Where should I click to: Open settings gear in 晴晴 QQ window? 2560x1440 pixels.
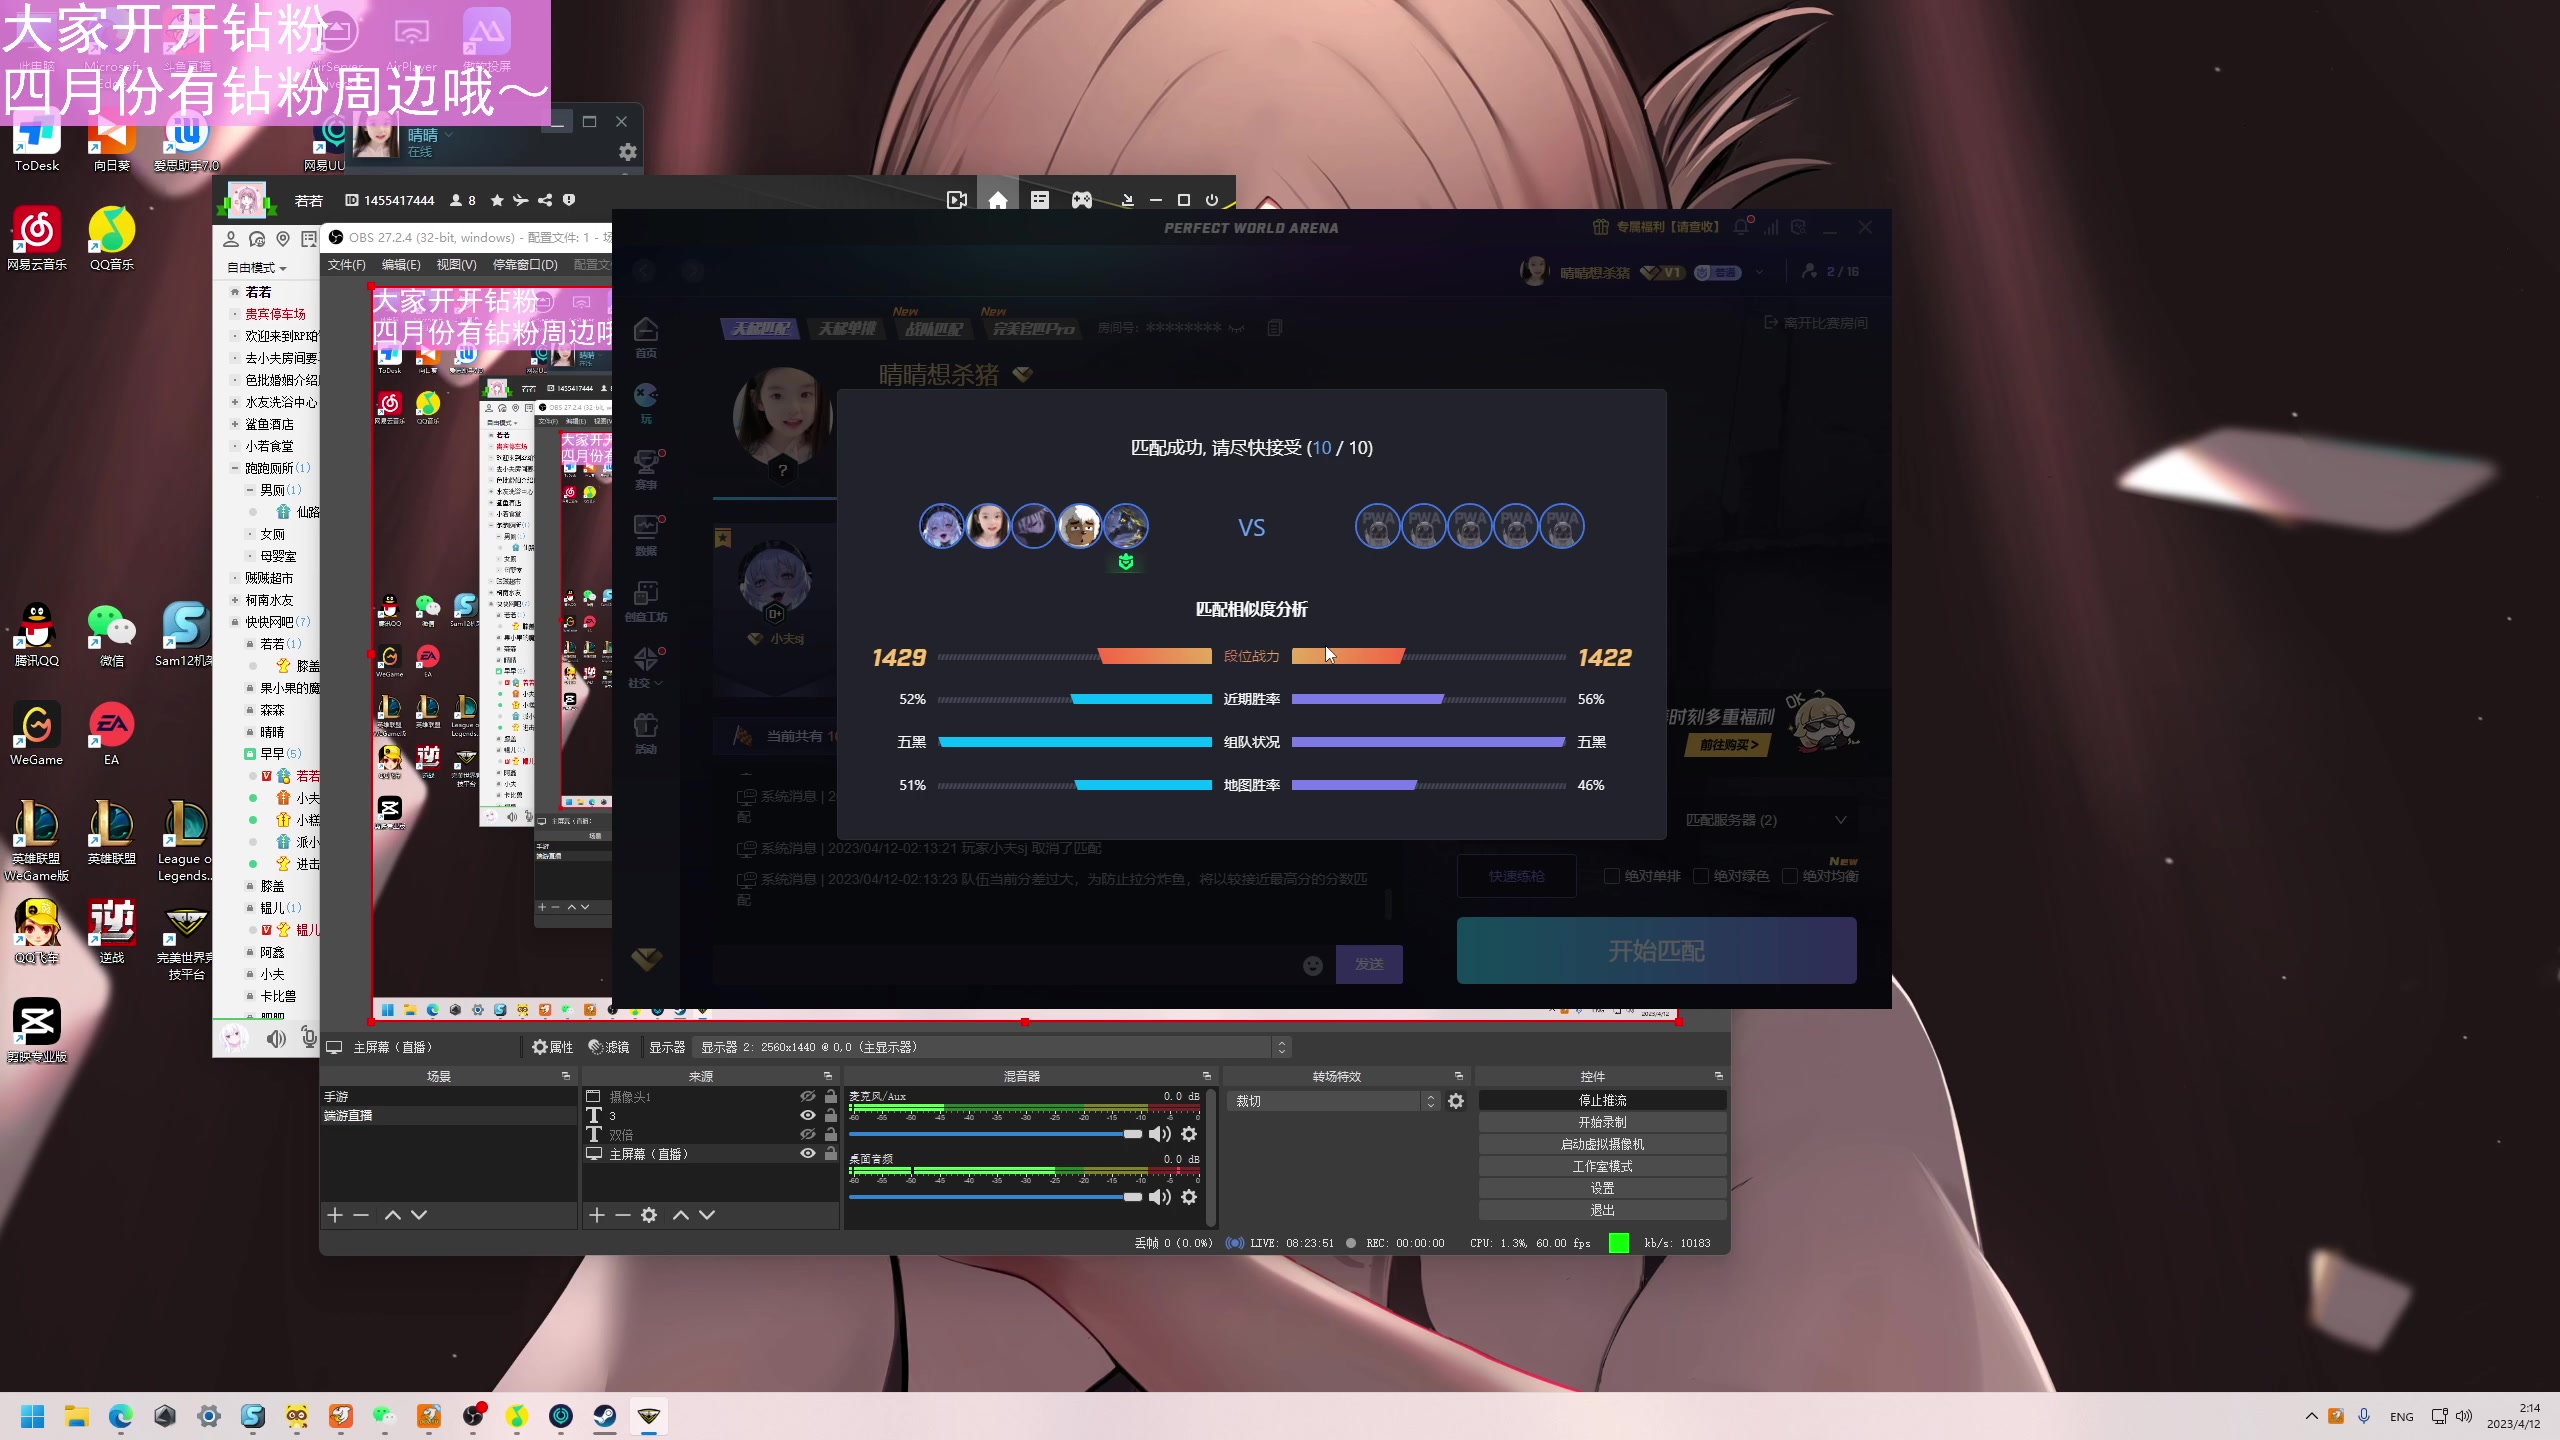point(628,152)
